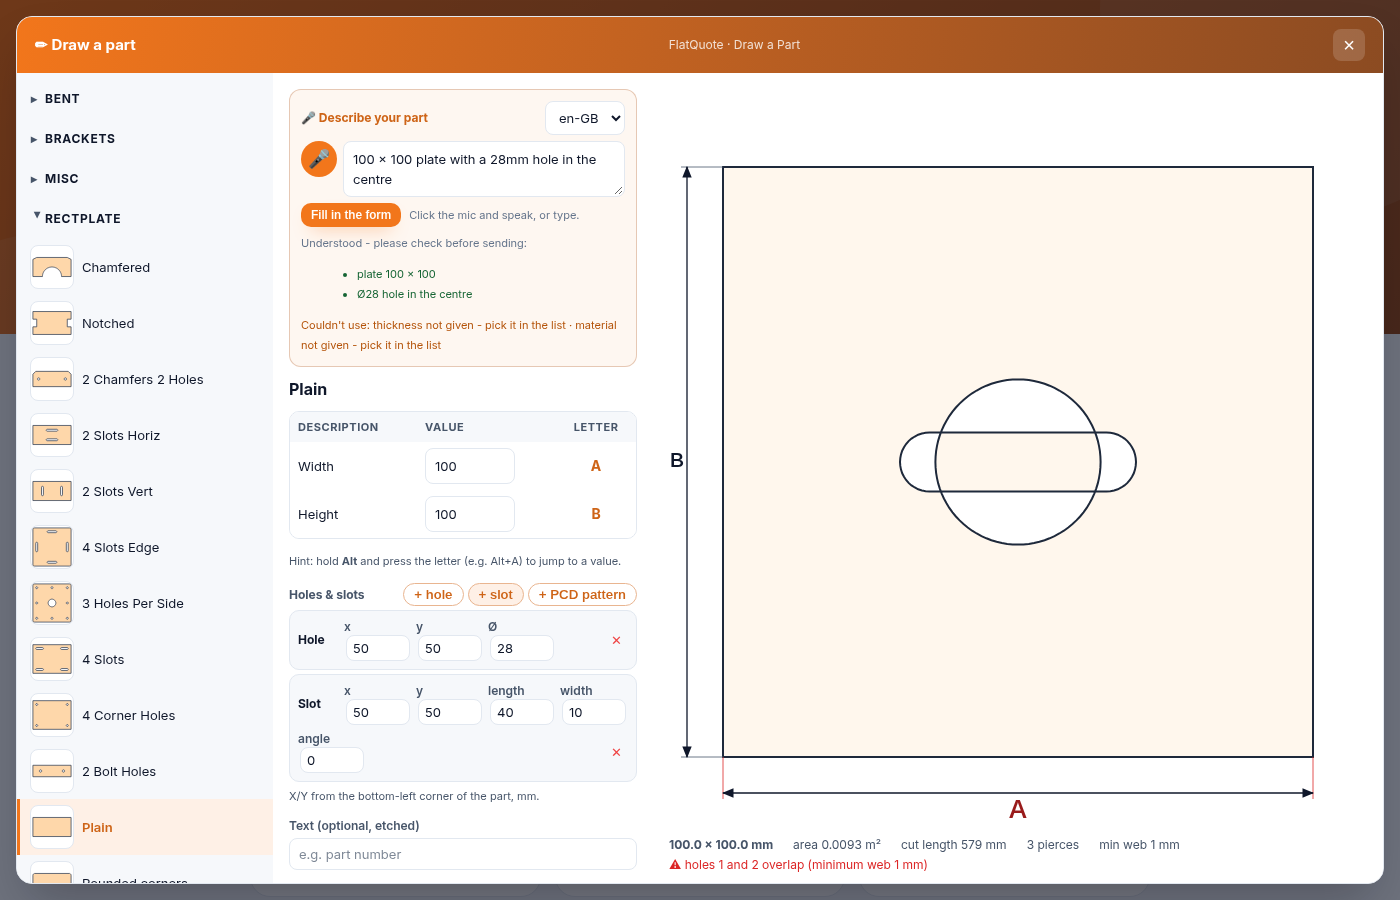The image size is (1400, 900).
Task: Click the 'cut length 579 mm' text
Action: tap(954, 845)
